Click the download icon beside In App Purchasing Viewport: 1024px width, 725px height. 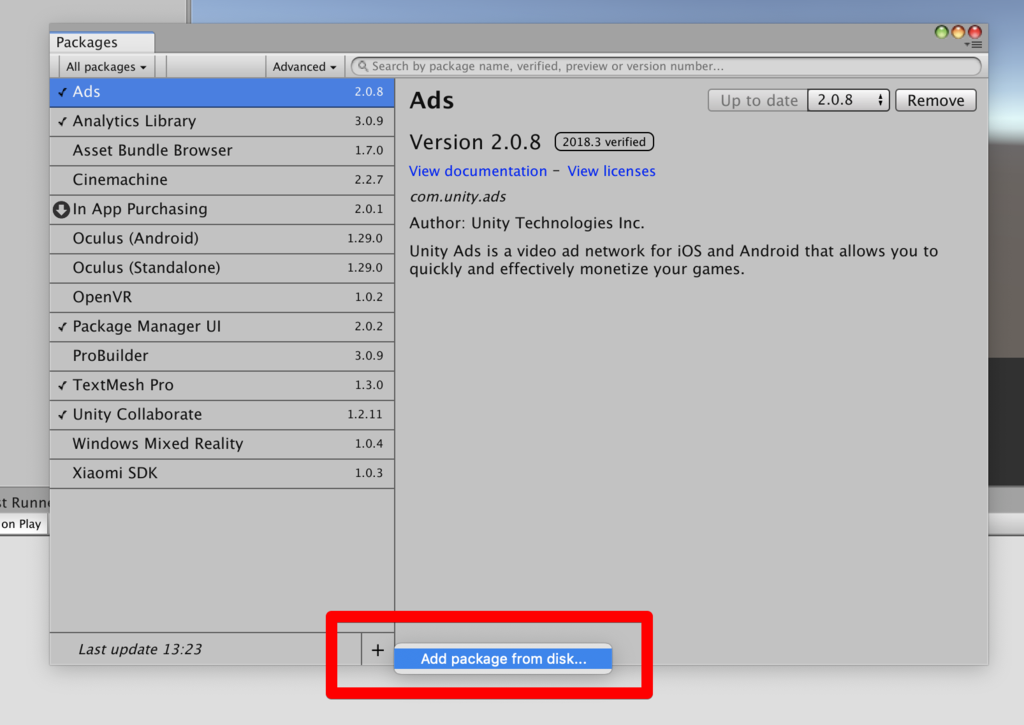(61, 210)
